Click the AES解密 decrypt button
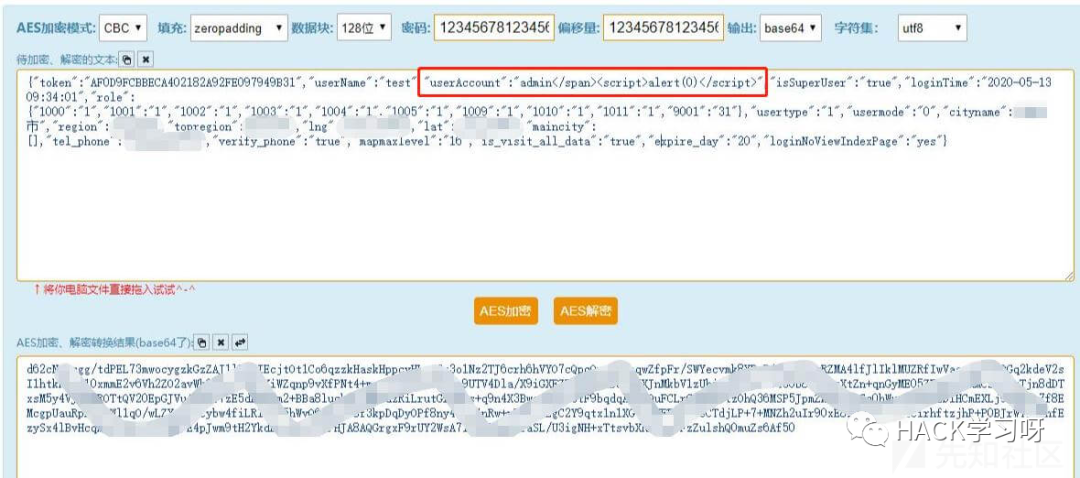 (x=585, y=311)
